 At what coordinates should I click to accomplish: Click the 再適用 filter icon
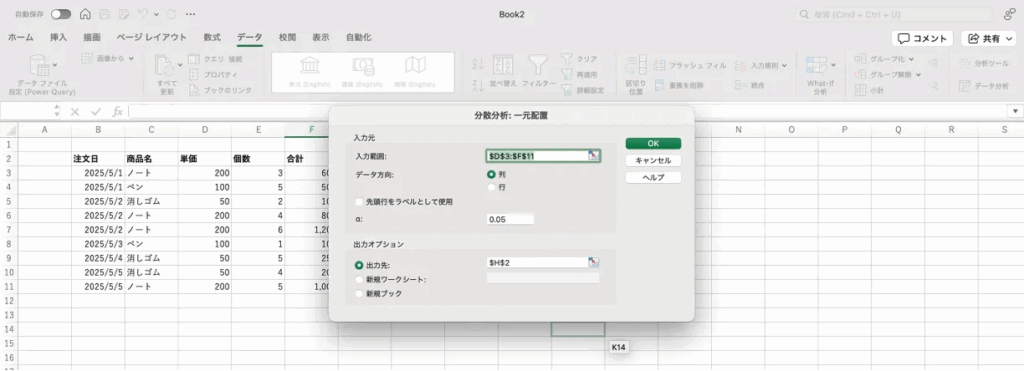pyautogui.click(x=567, y=74)
